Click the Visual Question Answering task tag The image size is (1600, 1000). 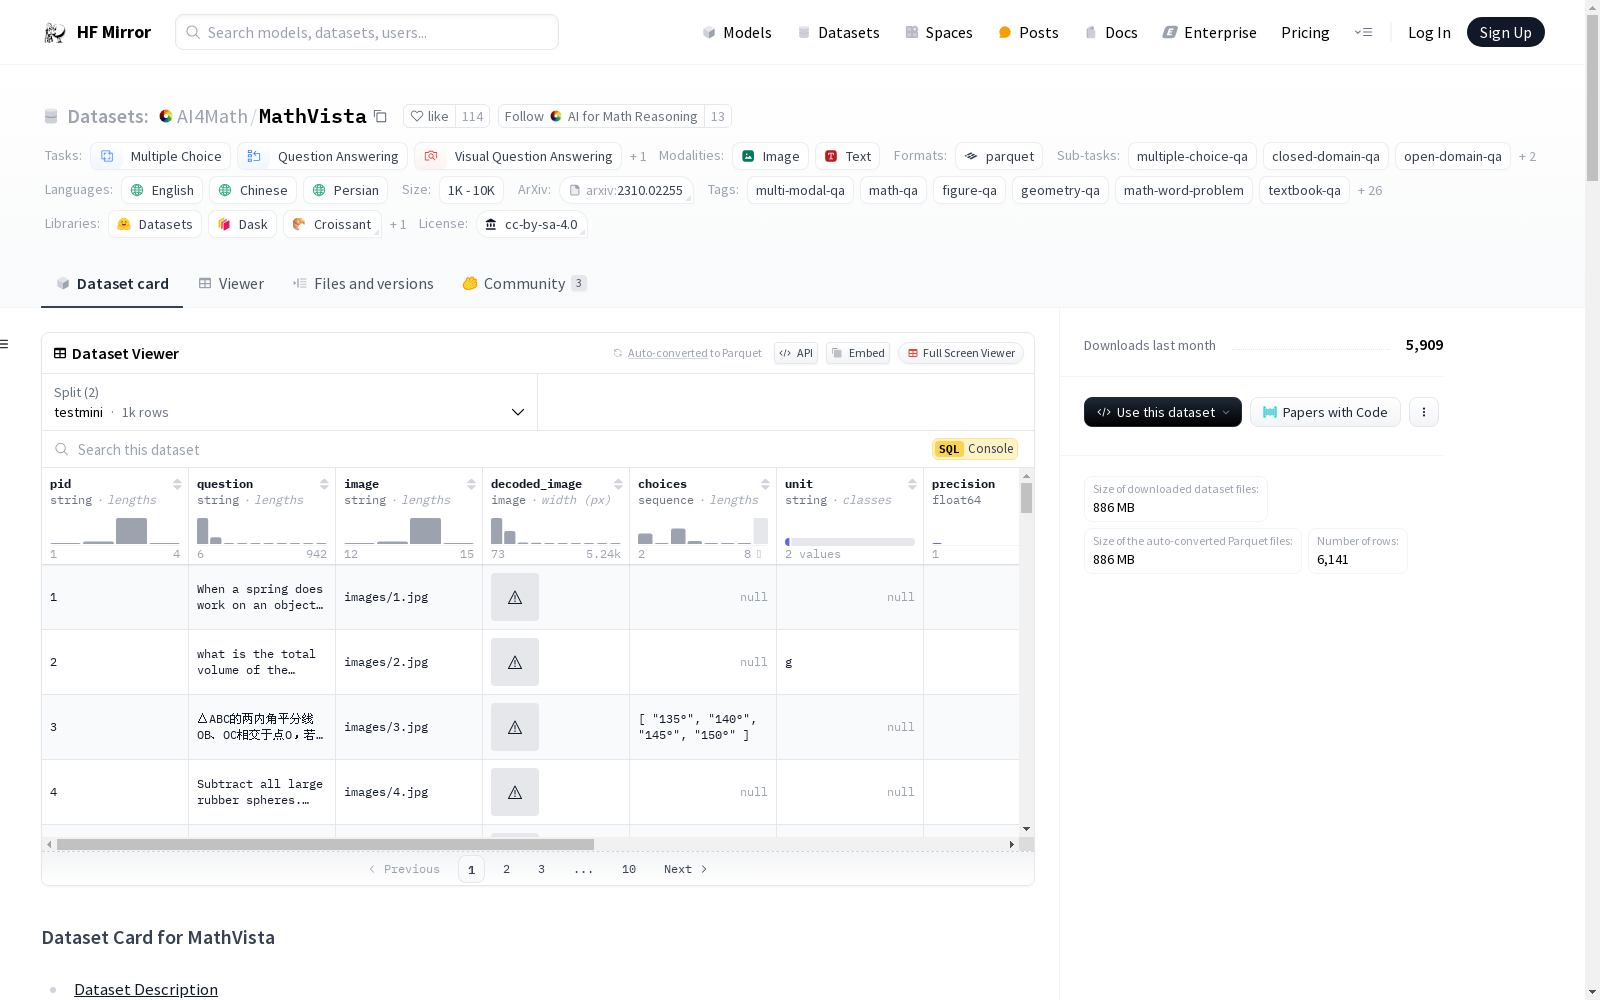click(518, 156)
